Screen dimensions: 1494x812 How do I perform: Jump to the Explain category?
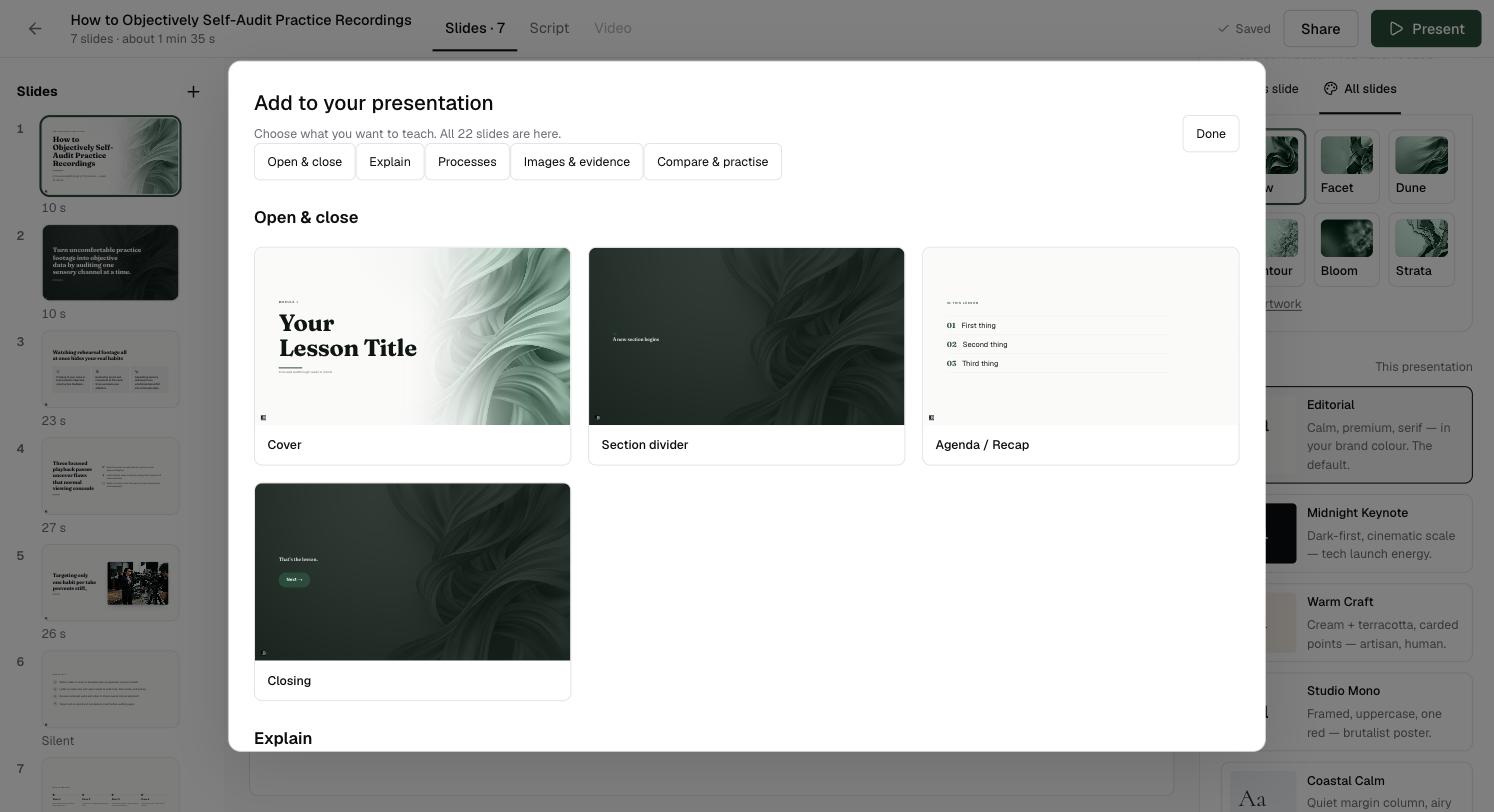pyautogui.click(x=390, y=162)
